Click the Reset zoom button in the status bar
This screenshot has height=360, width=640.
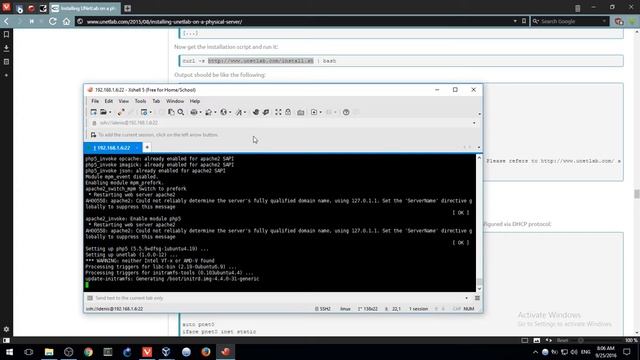(x=562, y=340)
